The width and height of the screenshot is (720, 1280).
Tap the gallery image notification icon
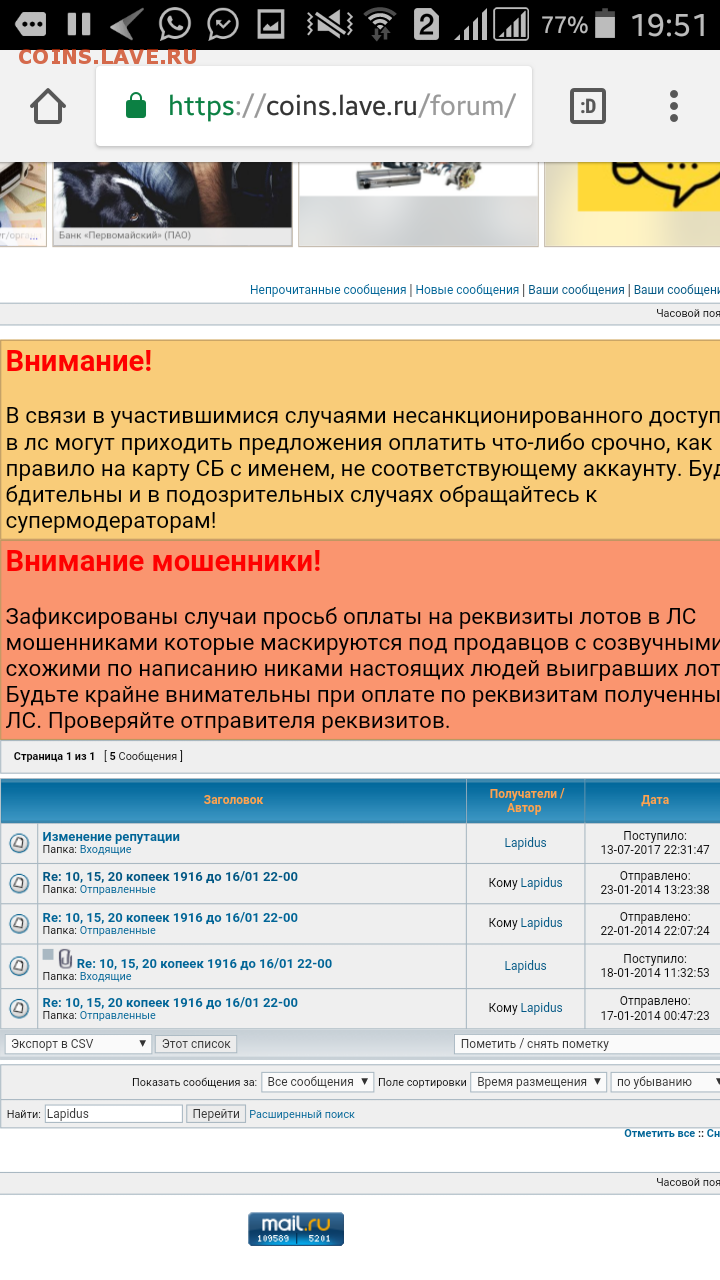click(271, 24)
